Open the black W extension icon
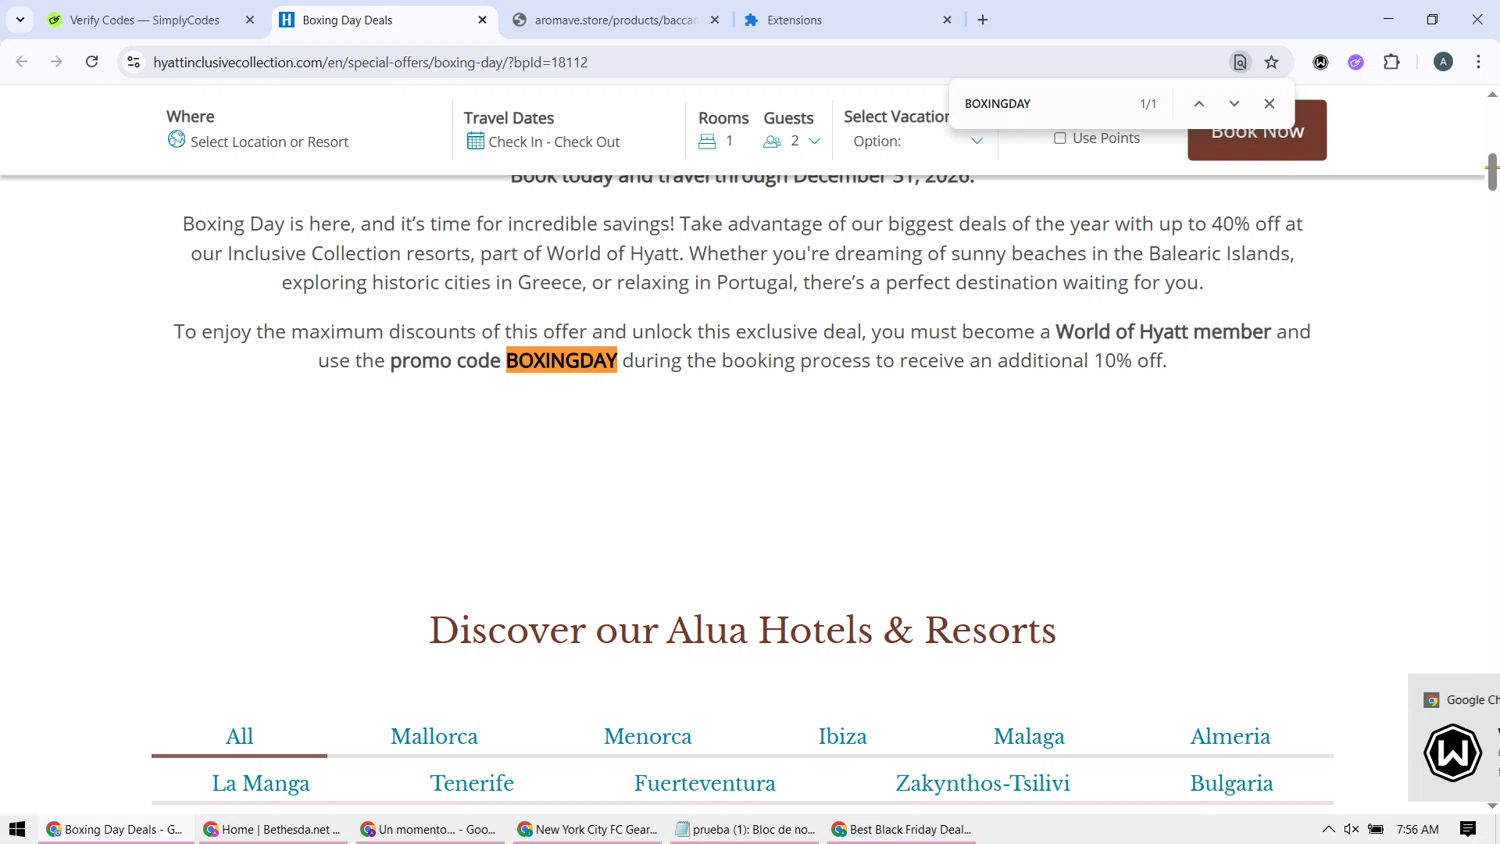Viewport: 1500px width, 844px height. (1321, 62)
